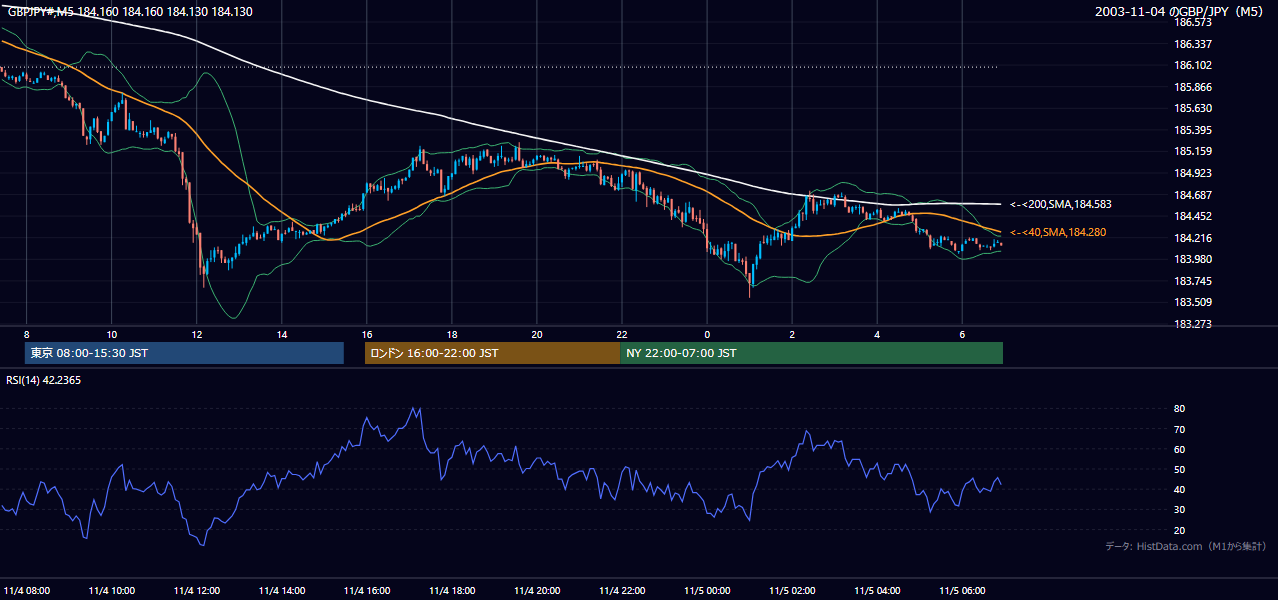Click the RSI(14) 42.2365 indicator label
Viewport: 1278px width, 600px height.
click(44, 380)
